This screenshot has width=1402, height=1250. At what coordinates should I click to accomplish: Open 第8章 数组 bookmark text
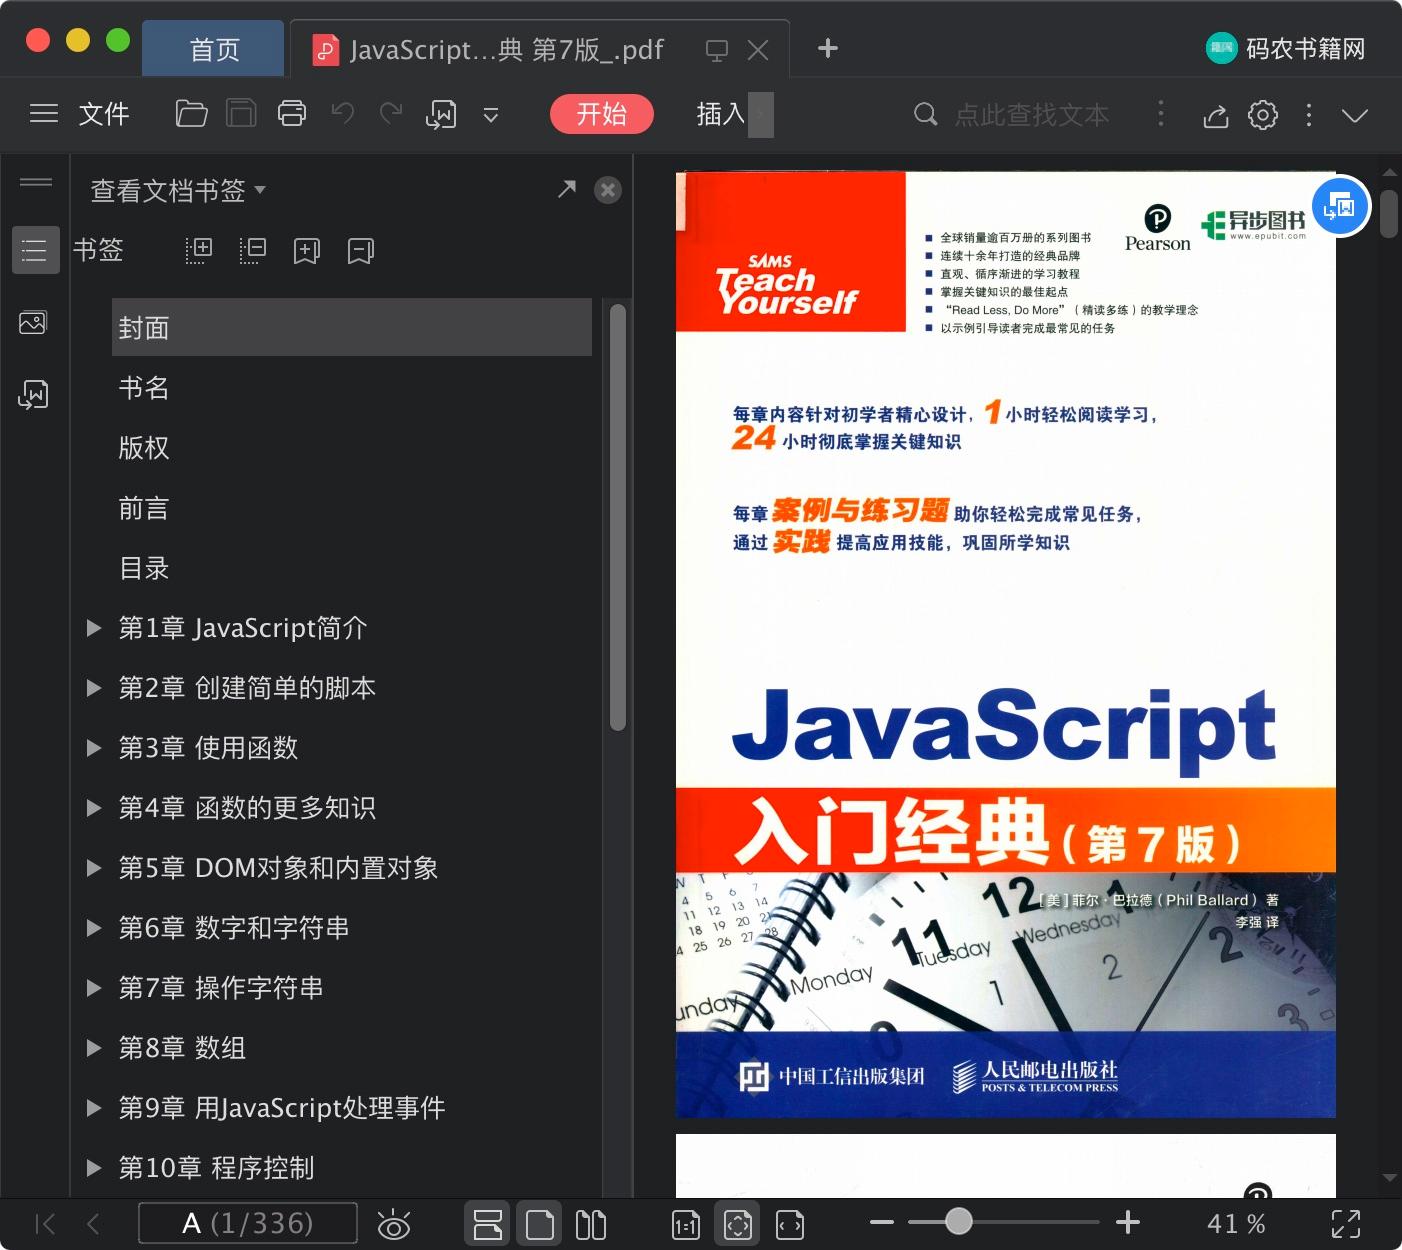click(182, 1048)
